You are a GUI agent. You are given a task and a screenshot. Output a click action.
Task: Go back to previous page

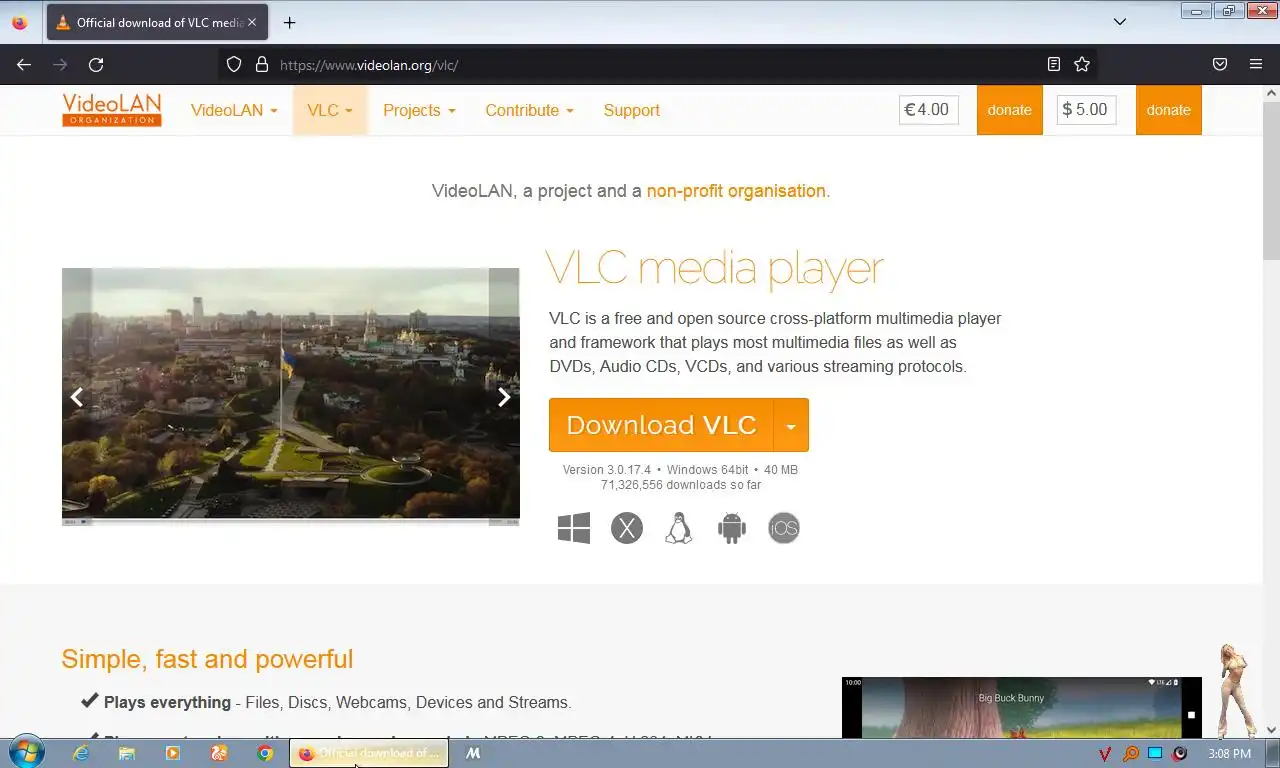(x=24, y=64)
